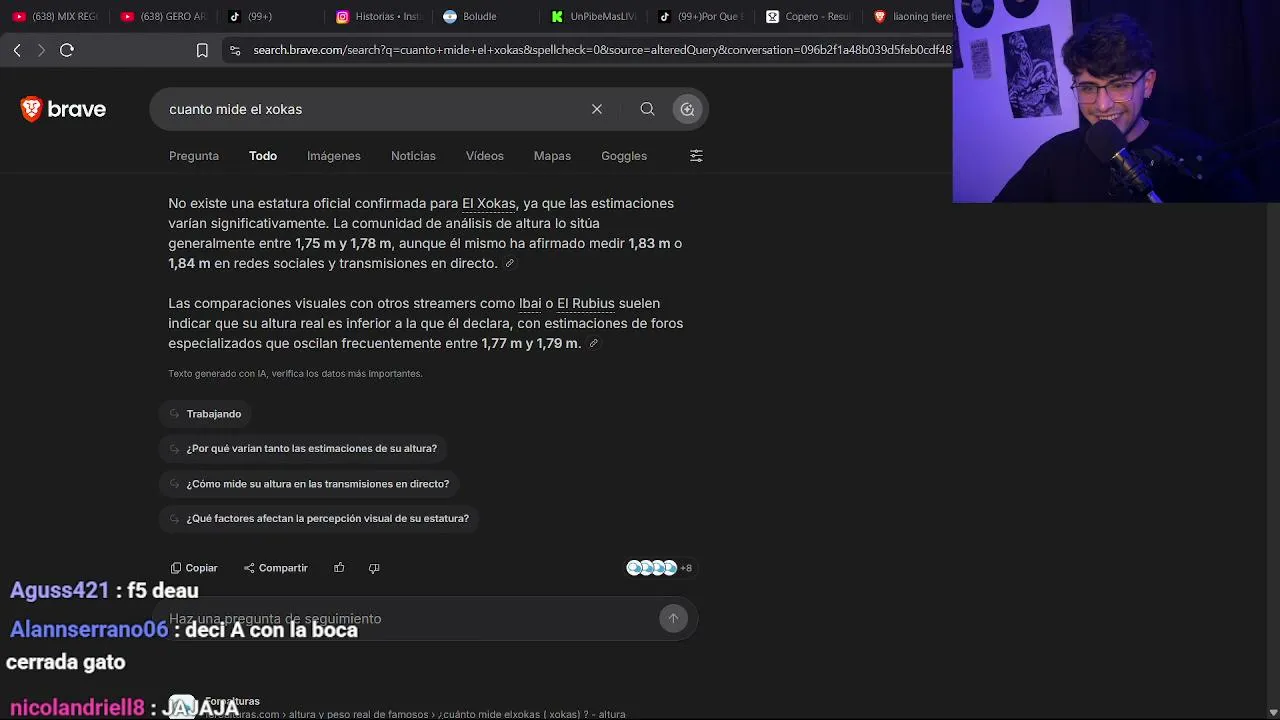
Task: Switch to the TikTok tab titled only '(99+)'
Action: (270, 16)
